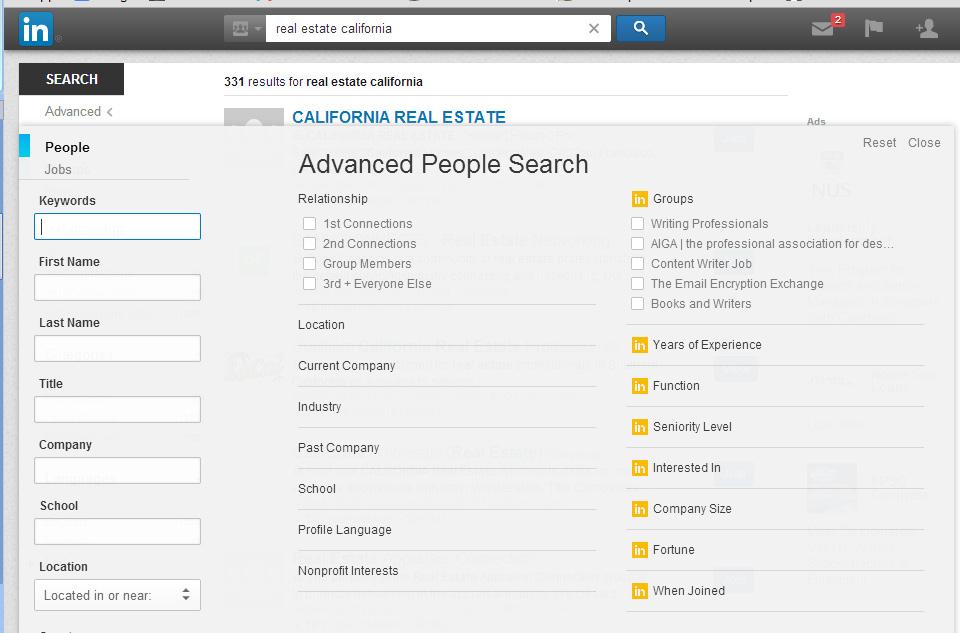
Task: Click in the Last Name input field
Action: tap(118, 348)
